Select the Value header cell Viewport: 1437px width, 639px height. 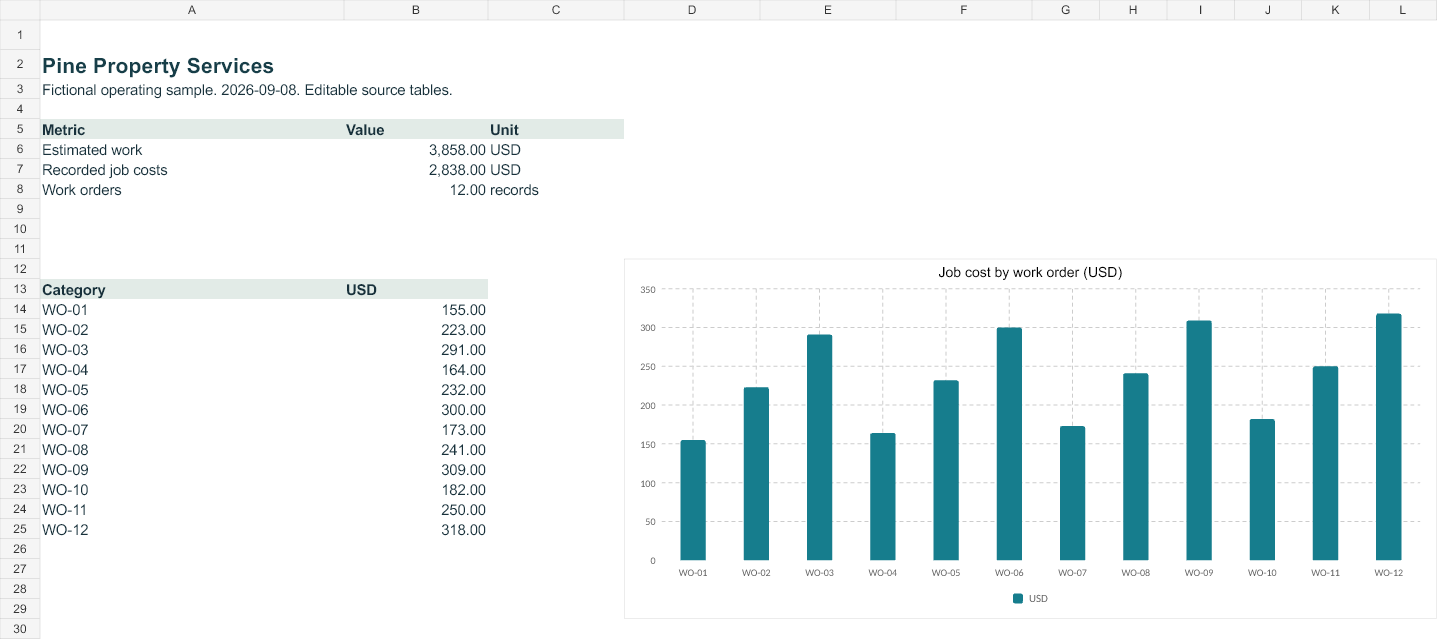(x=416, y=129)
